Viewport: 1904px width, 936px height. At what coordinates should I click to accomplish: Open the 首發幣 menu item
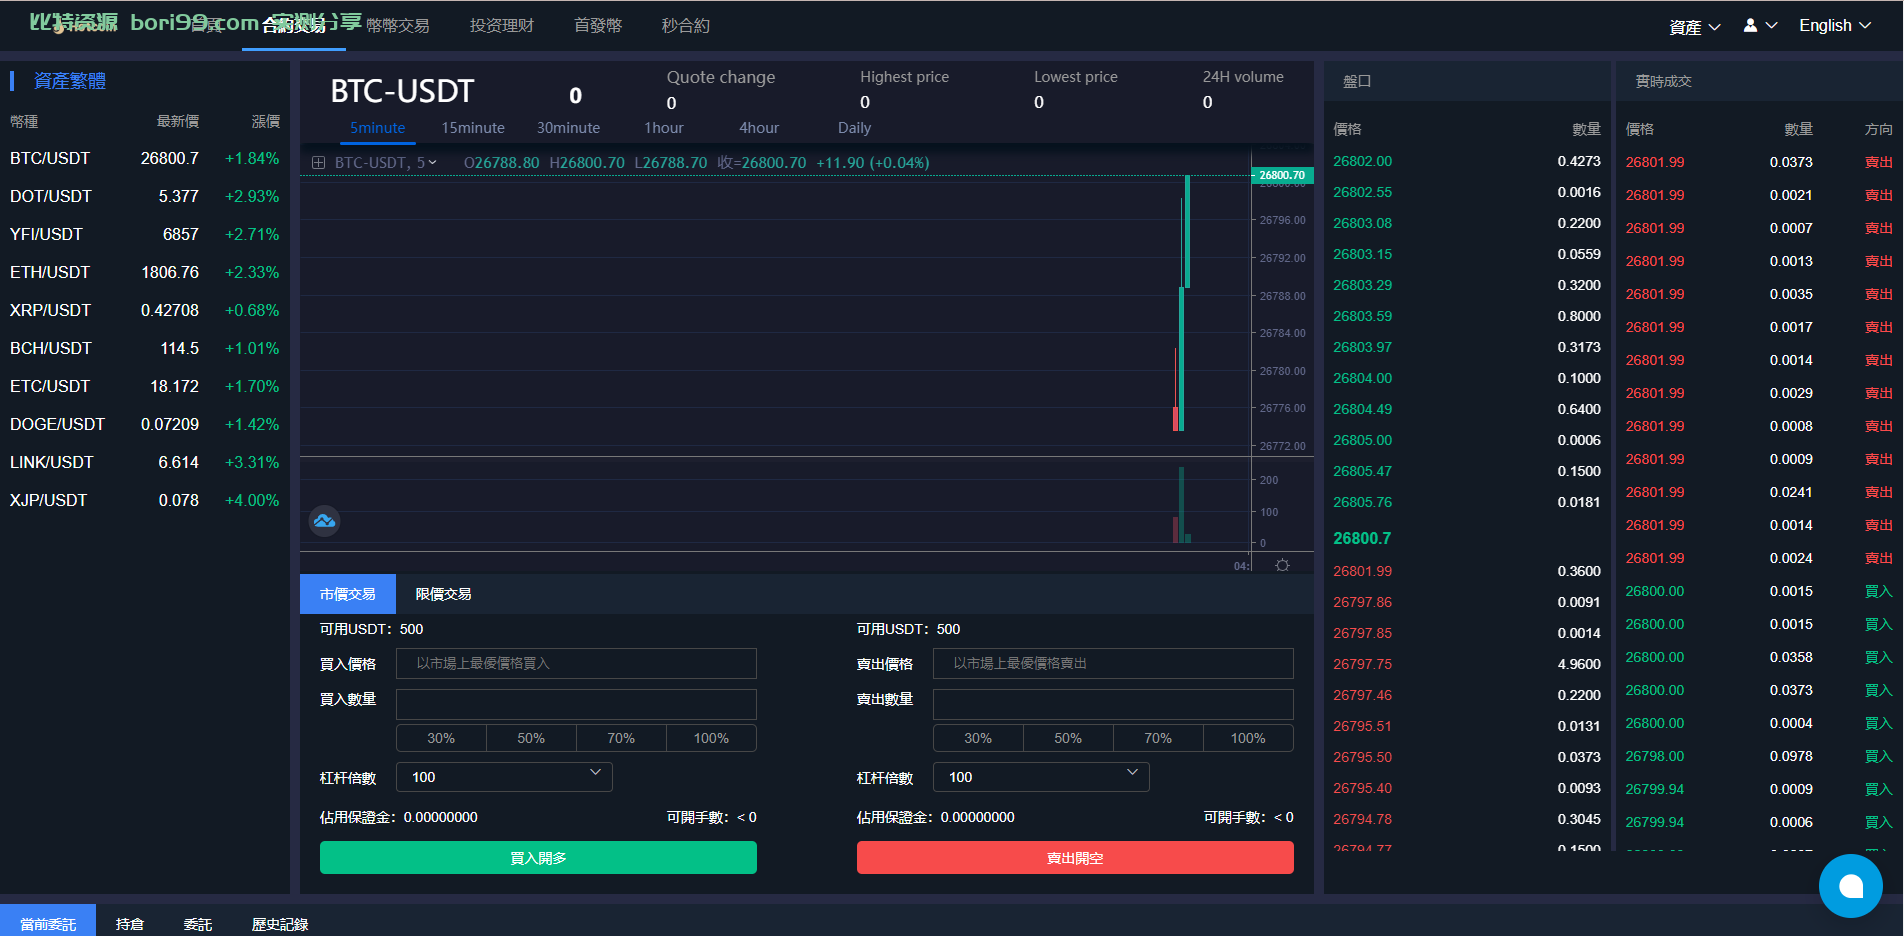598,26
